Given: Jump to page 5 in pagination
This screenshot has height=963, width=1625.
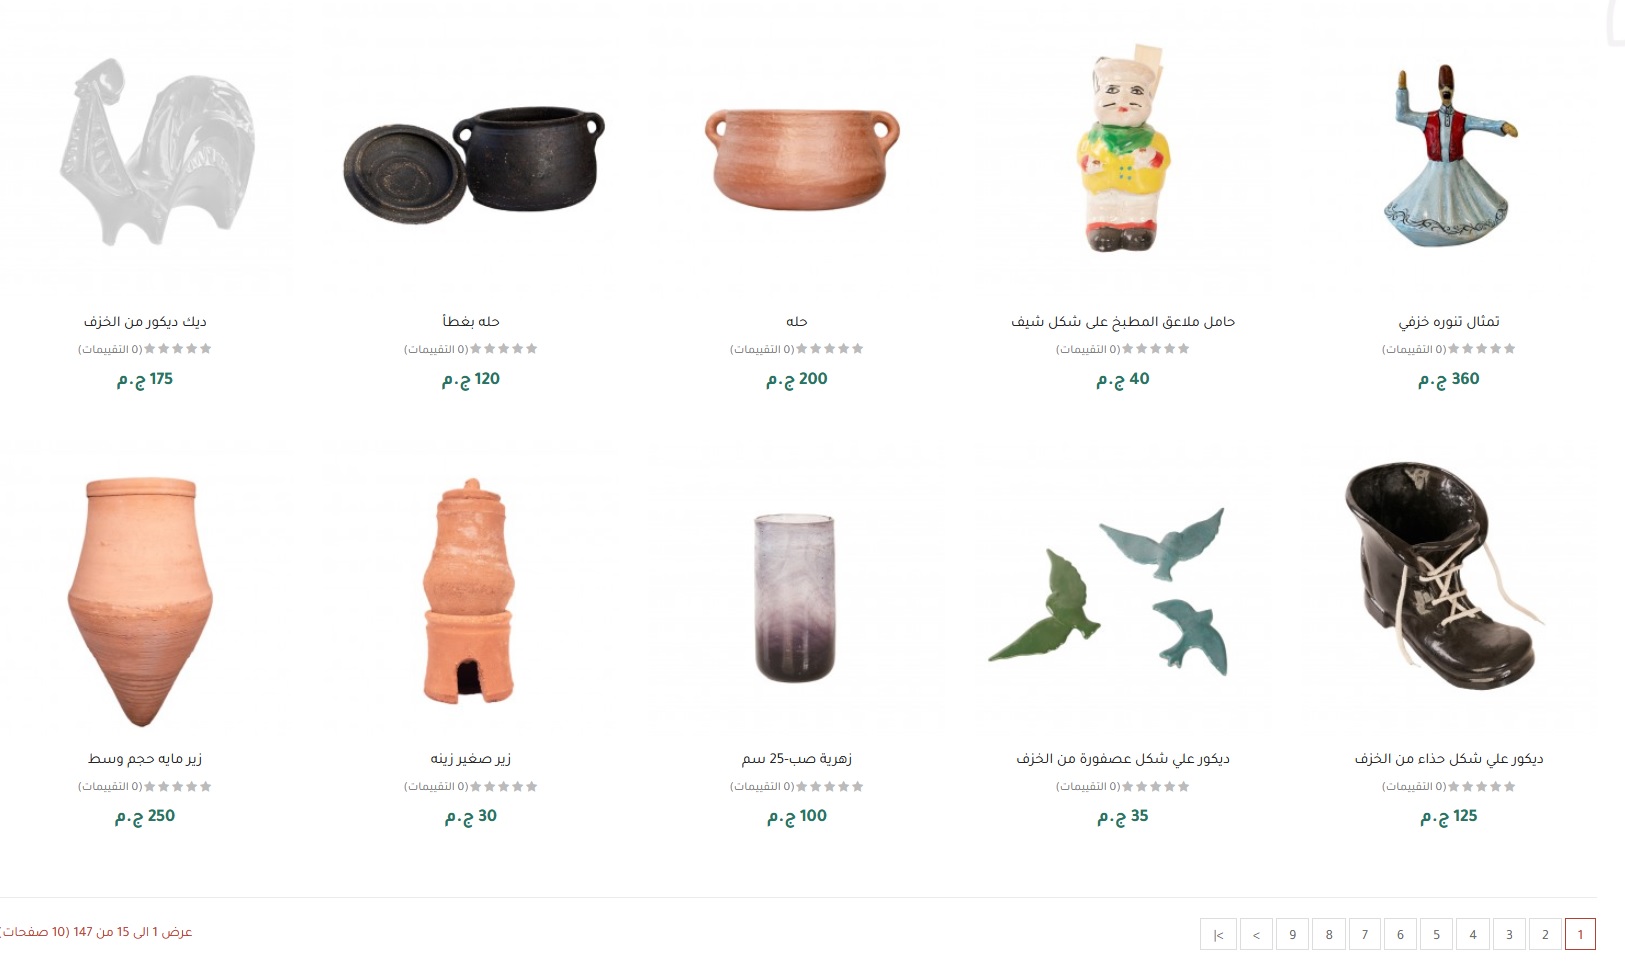Looking at the screenshot, I should pyautogui.click(x=1437, y=934).
